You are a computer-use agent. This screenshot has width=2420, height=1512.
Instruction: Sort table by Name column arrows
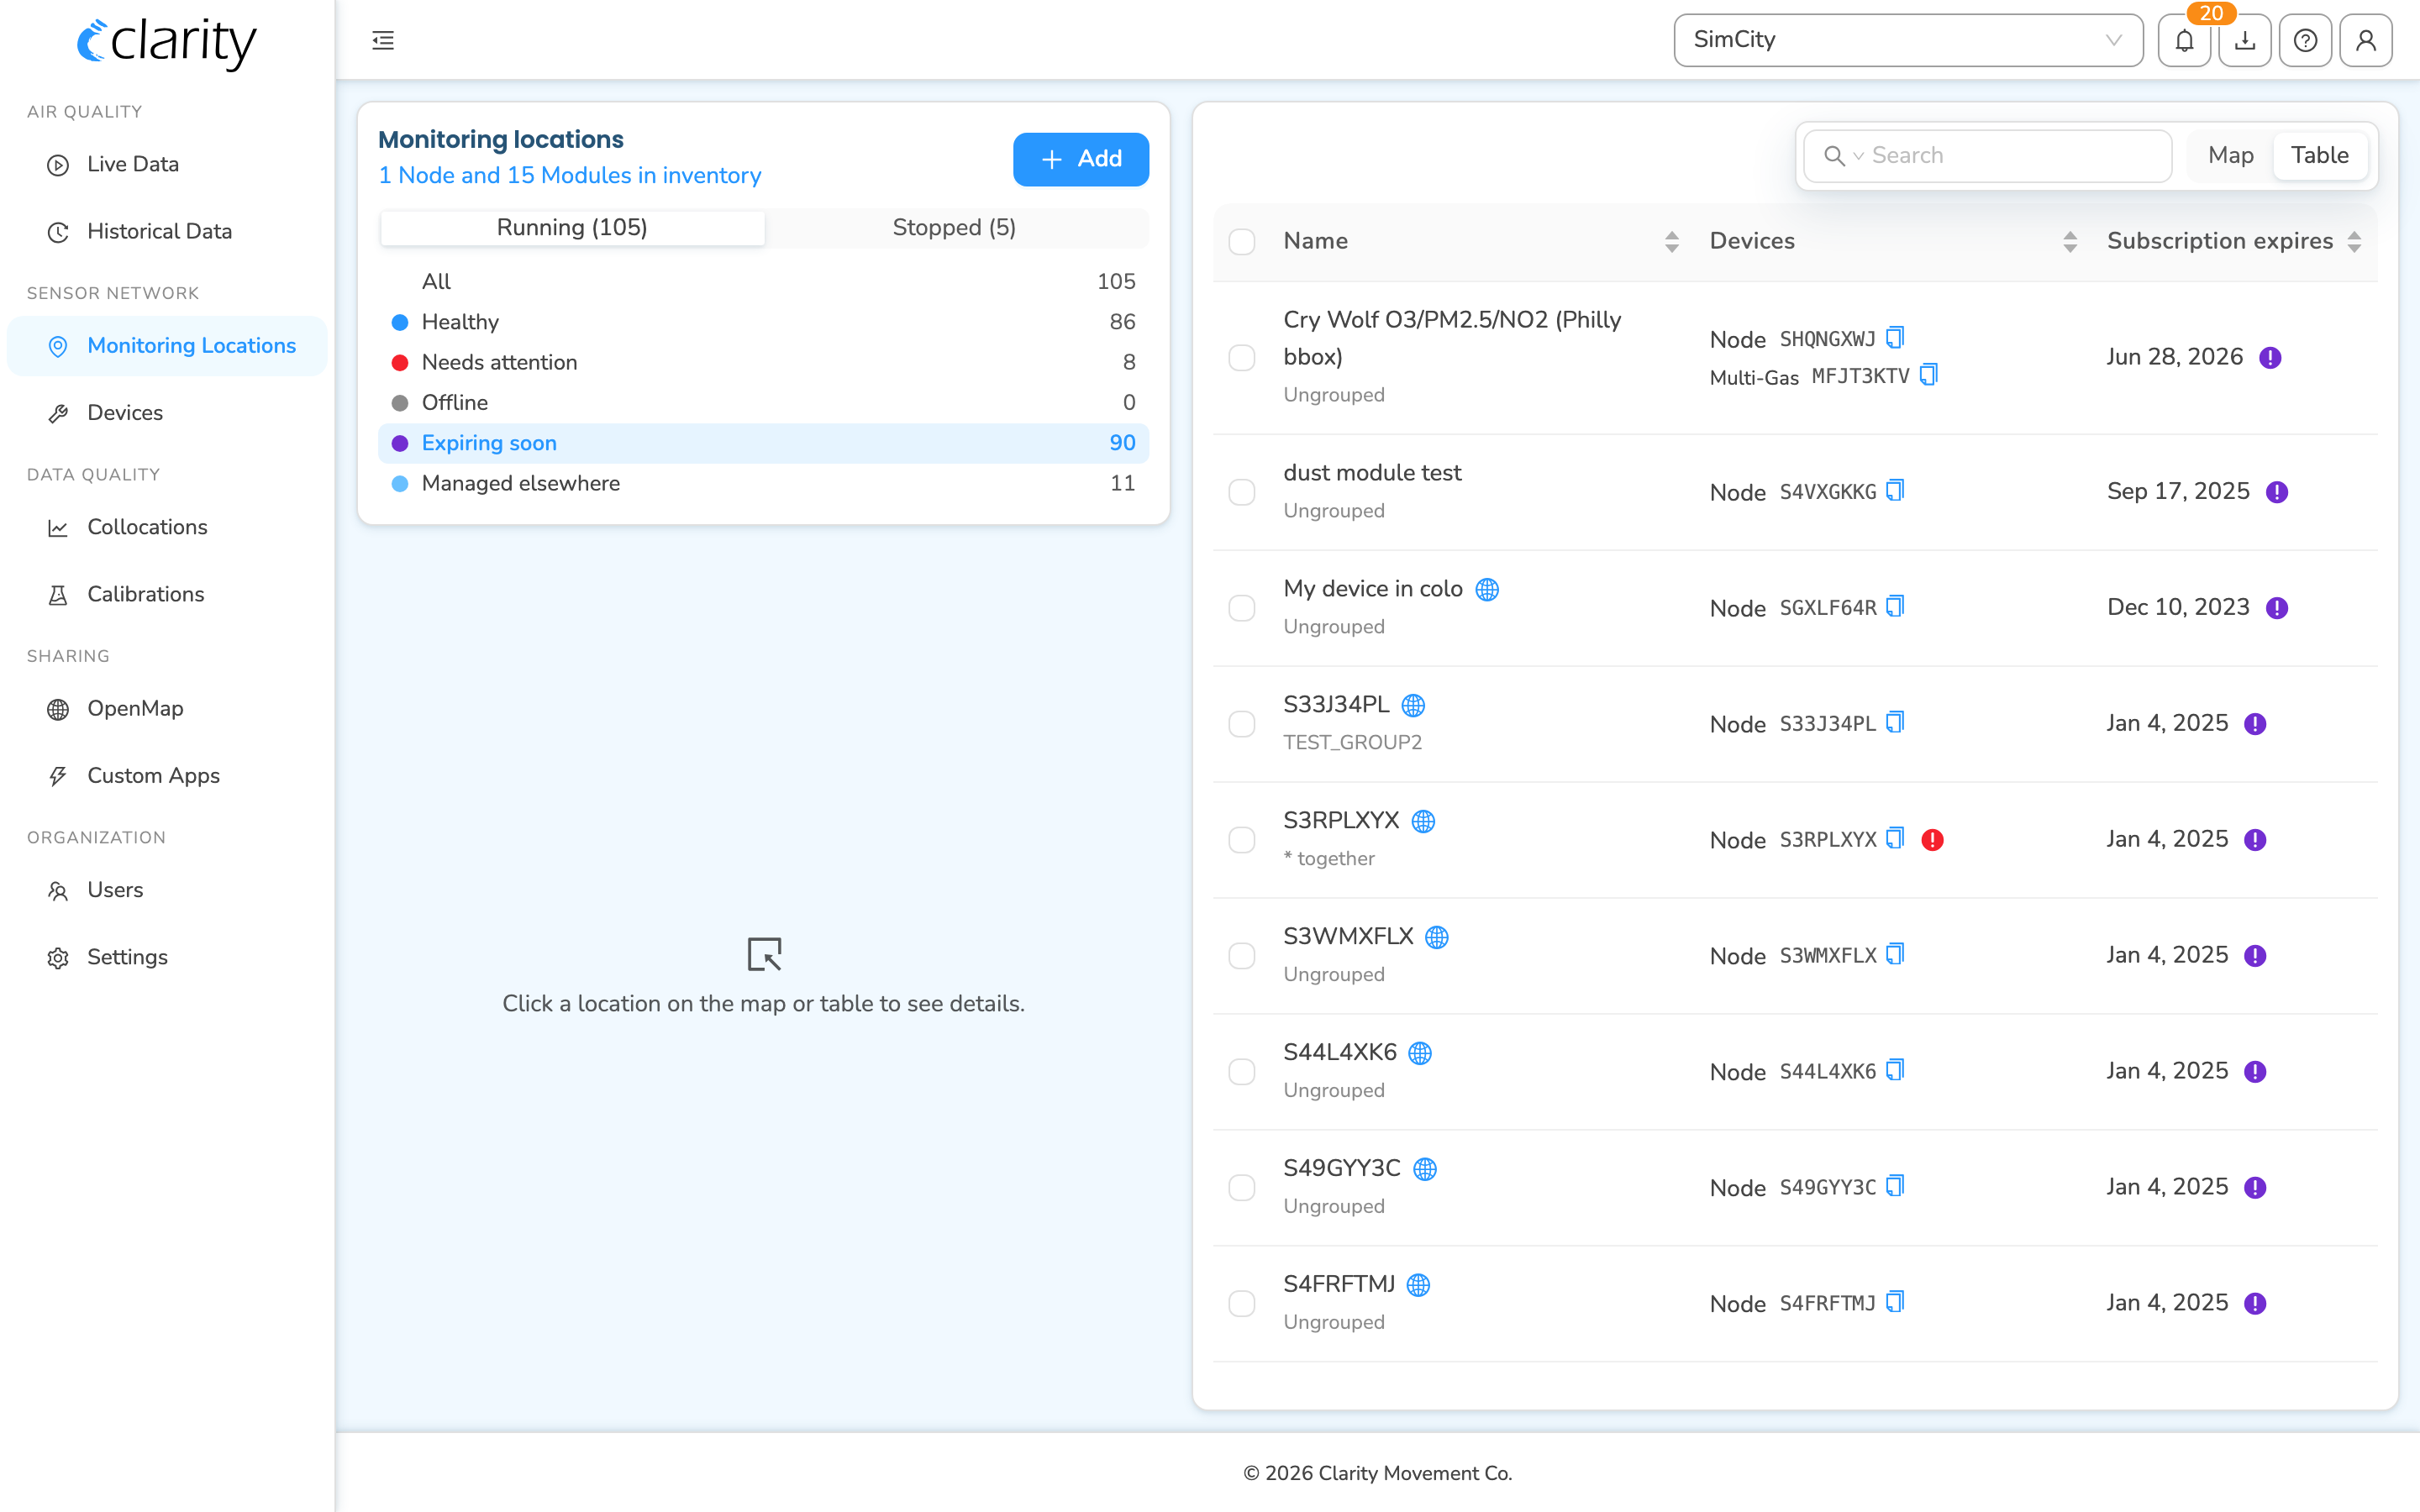[x=1671, y=242]
